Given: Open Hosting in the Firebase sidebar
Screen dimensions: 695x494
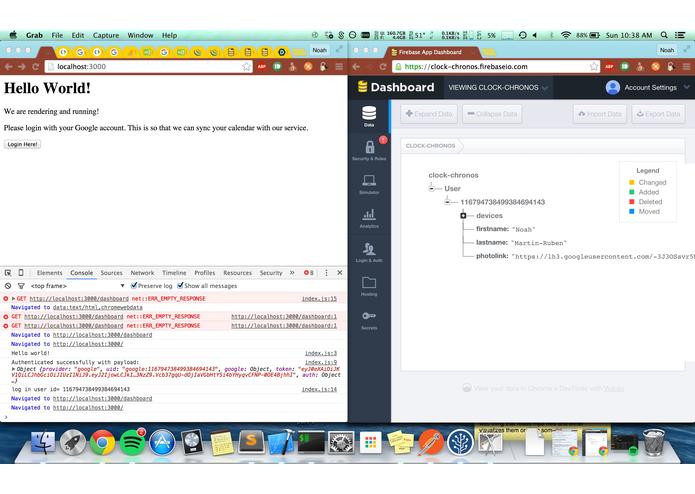Looking at the screenshot, I should click(369, 286).
